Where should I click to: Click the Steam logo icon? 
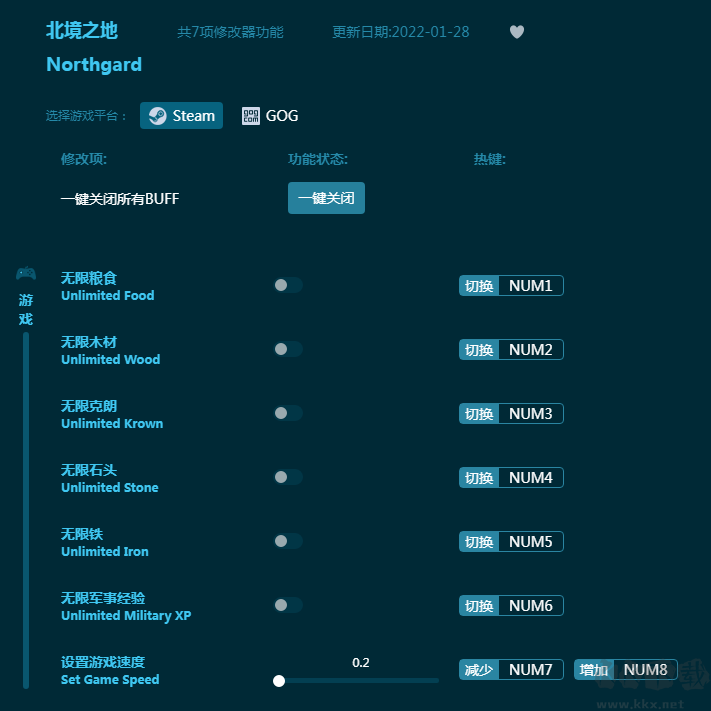[157, 116]
